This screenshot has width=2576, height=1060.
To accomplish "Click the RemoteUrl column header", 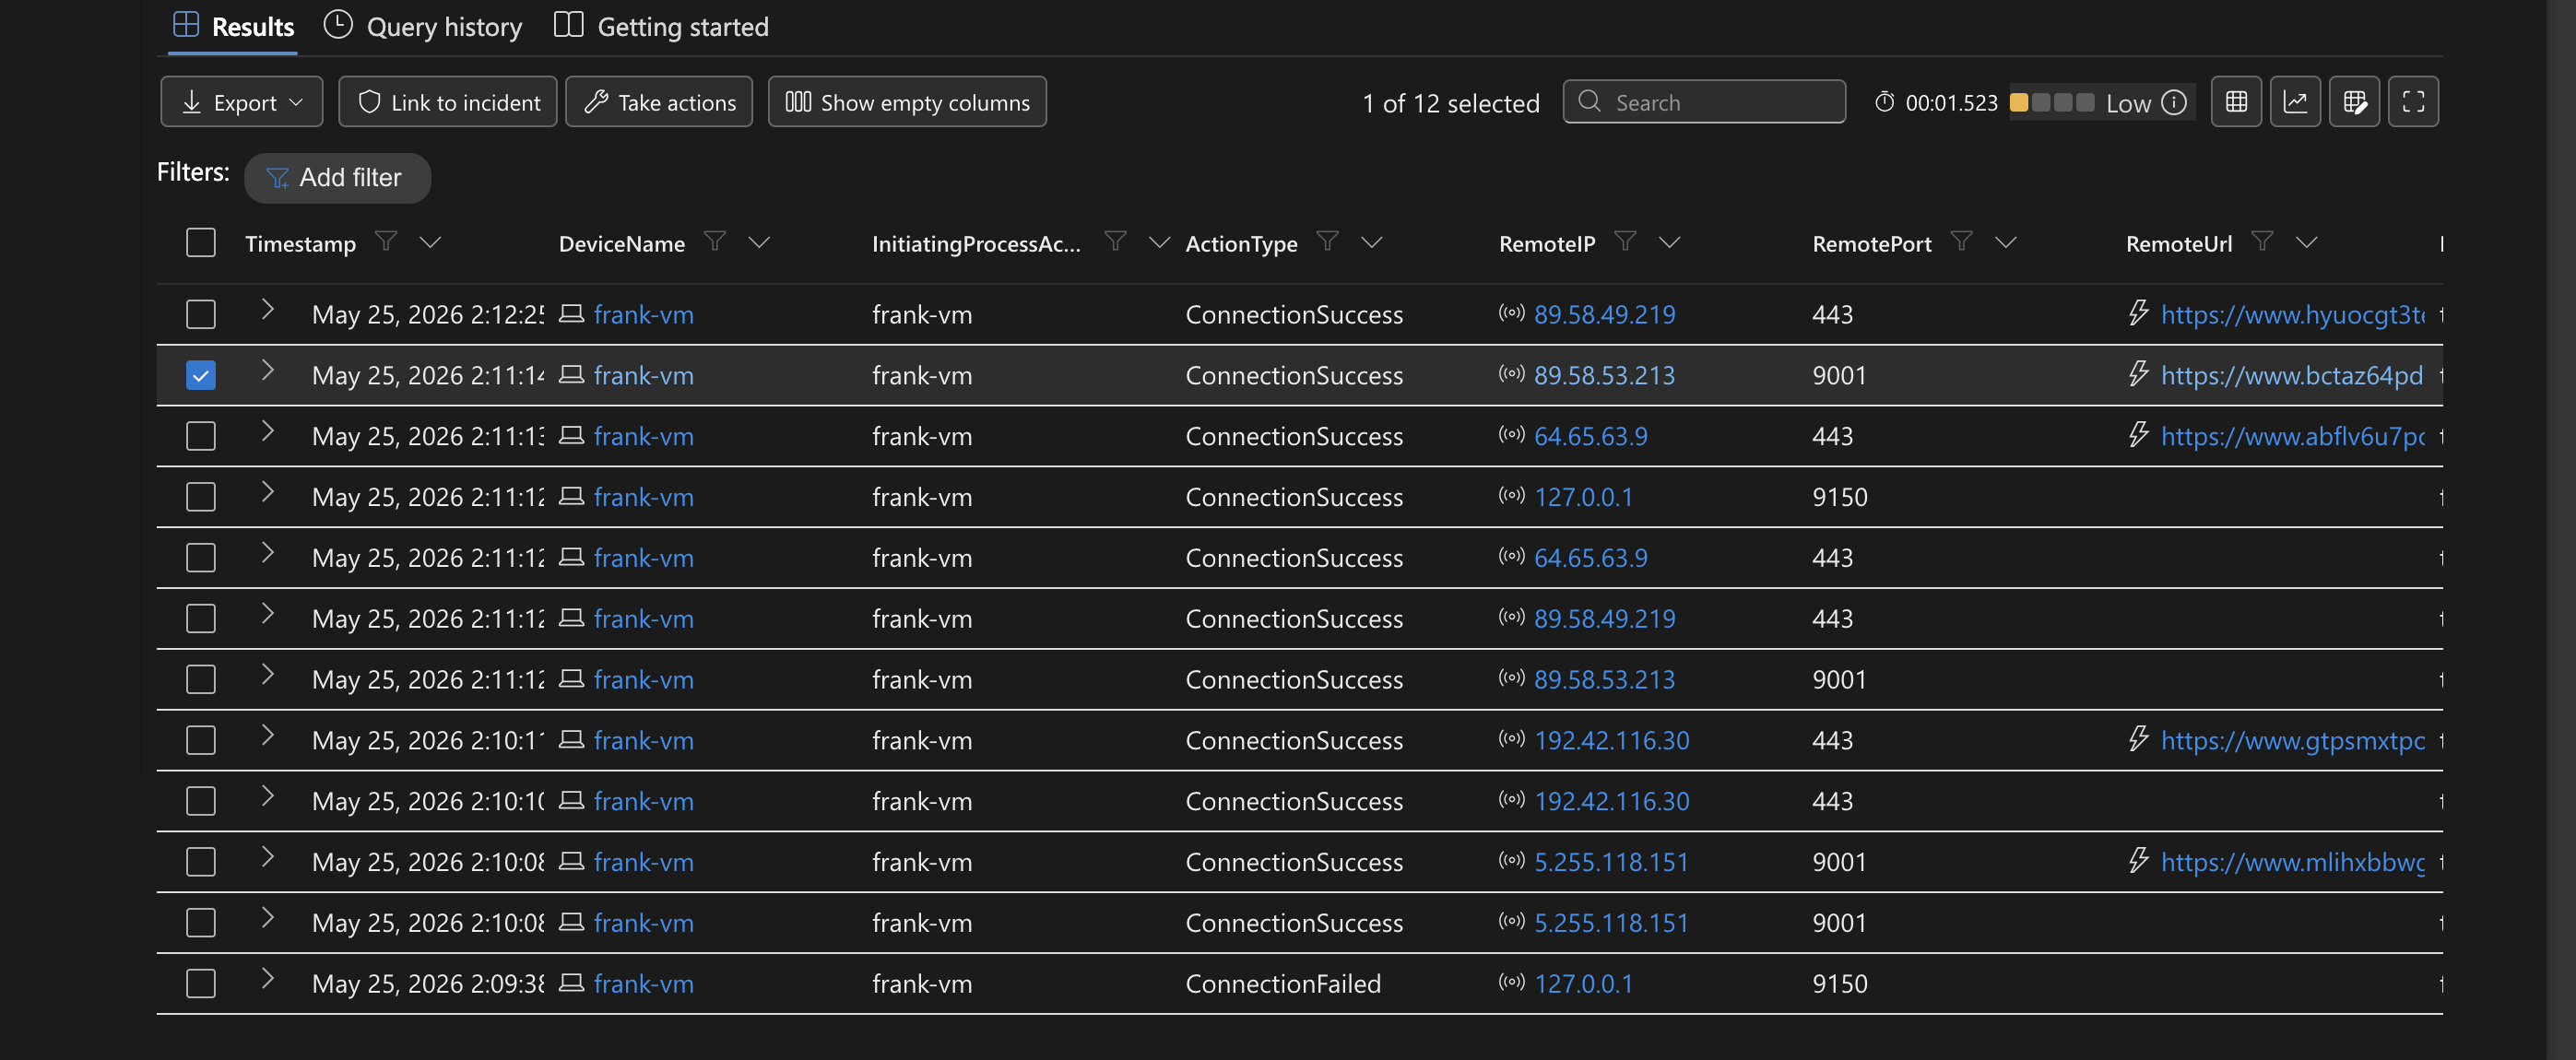I will [2178, 243].
